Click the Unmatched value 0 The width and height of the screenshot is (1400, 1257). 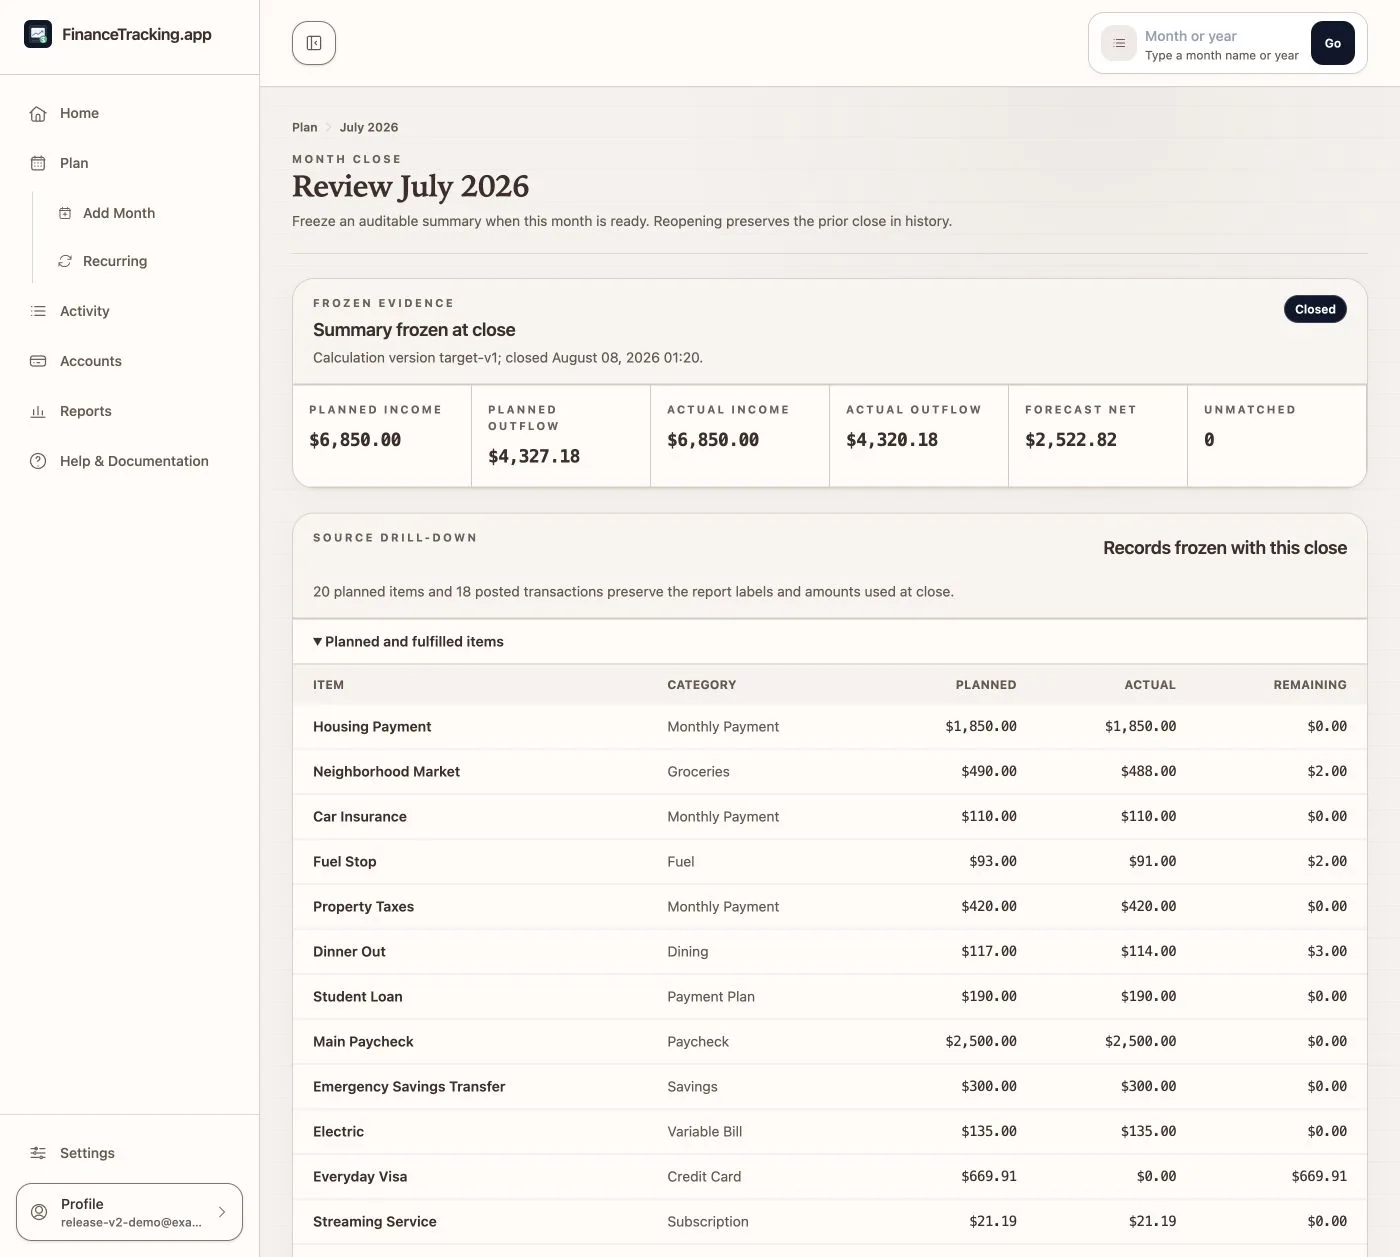click(1209, 440)
